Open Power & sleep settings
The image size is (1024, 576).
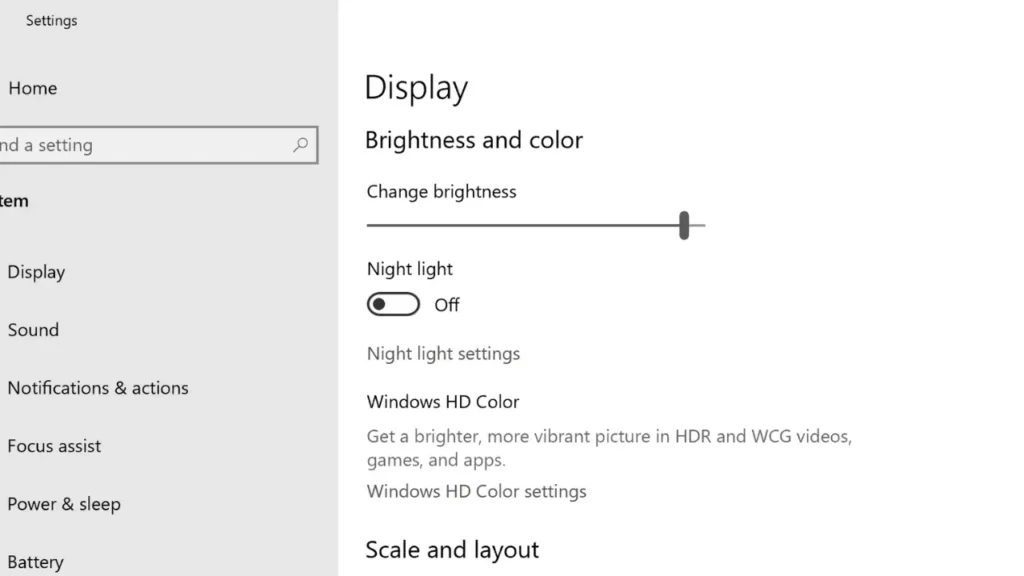(64, 504)
